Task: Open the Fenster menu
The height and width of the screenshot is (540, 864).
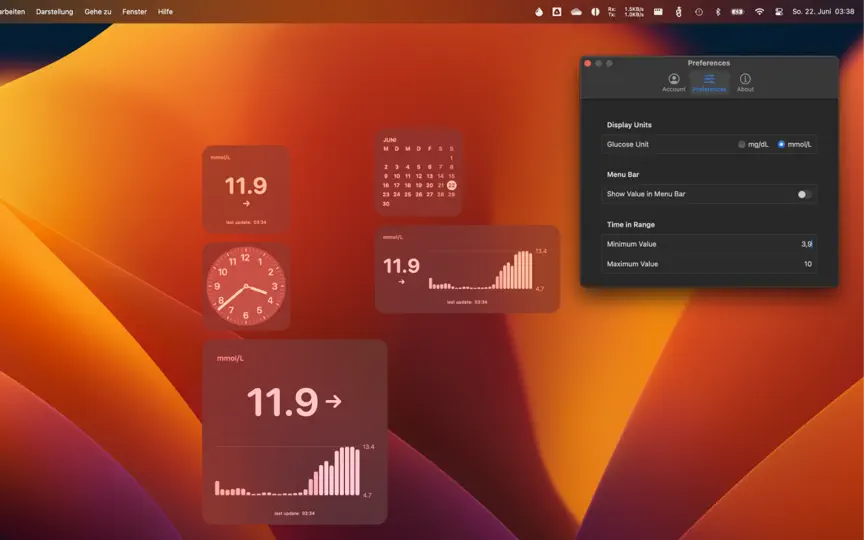Action: [134, 12]
